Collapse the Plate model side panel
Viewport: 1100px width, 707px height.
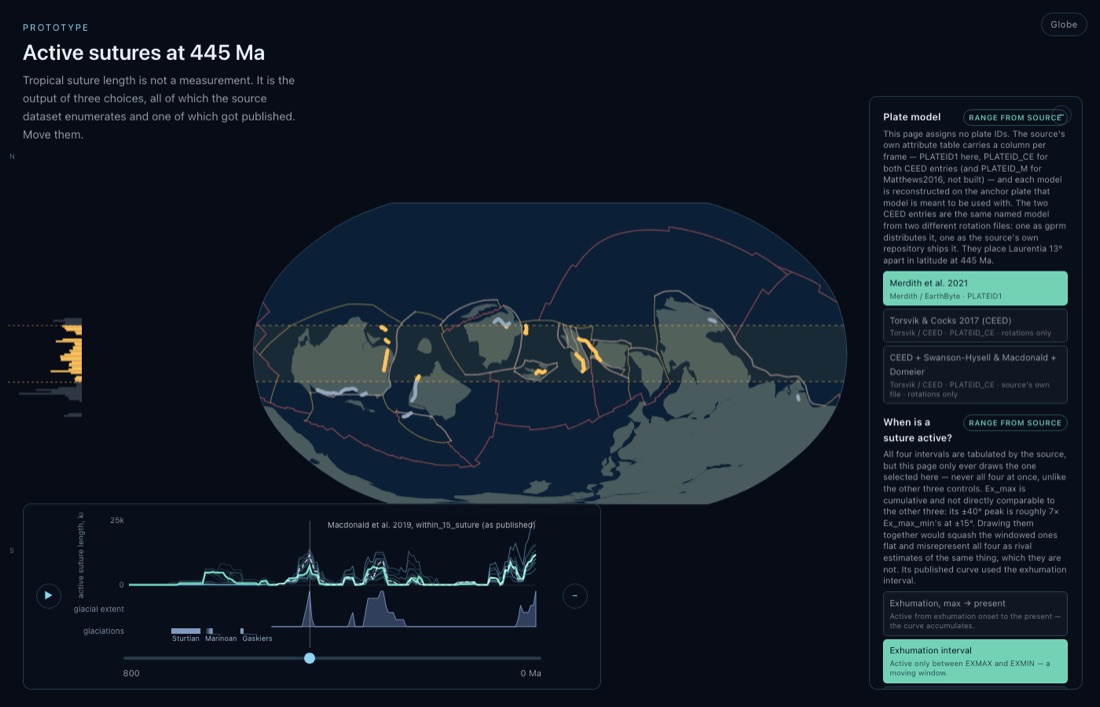point(1061,114)
